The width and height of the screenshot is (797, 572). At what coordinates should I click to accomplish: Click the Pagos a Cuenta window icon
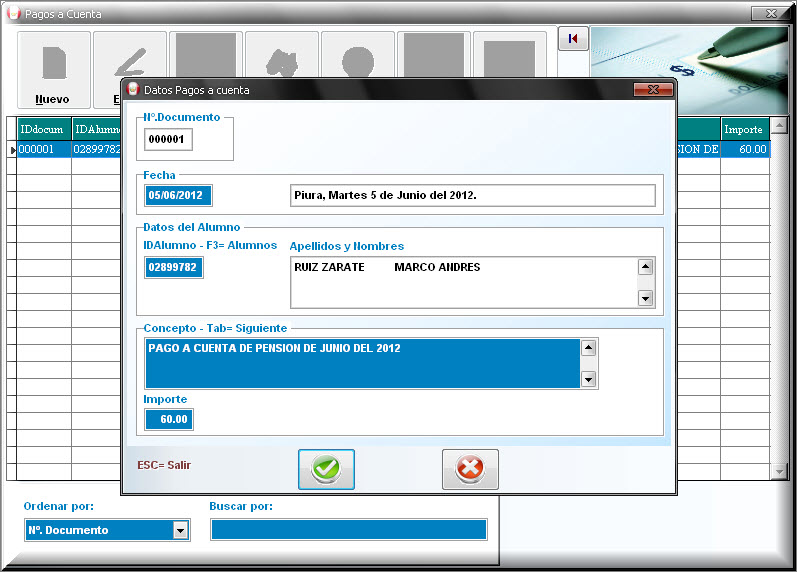pos(13,14)
